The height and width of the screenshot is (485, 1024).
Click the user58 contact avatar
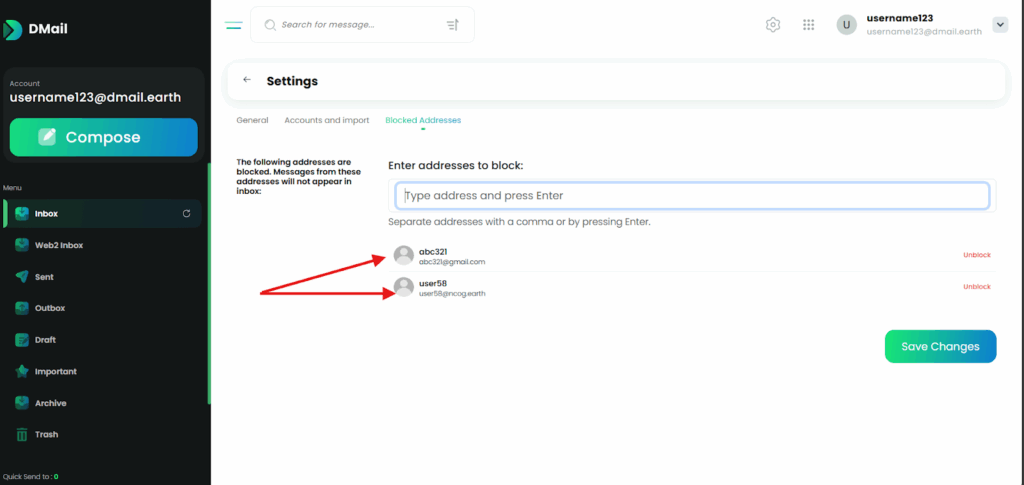pyautogui.click(x=403, y=287)
